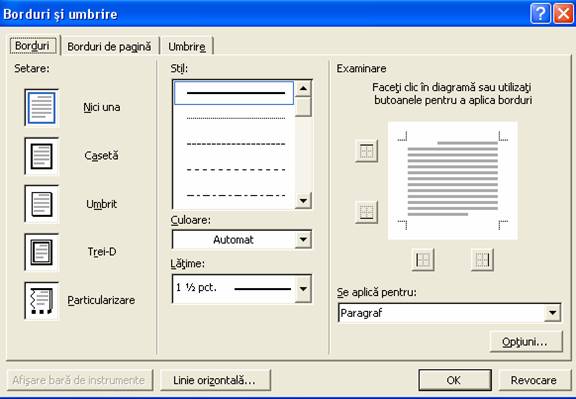Screen dimensions: 576x399
Task: Click the Stil list scroll up arrow
Action: tap(303, 89)
